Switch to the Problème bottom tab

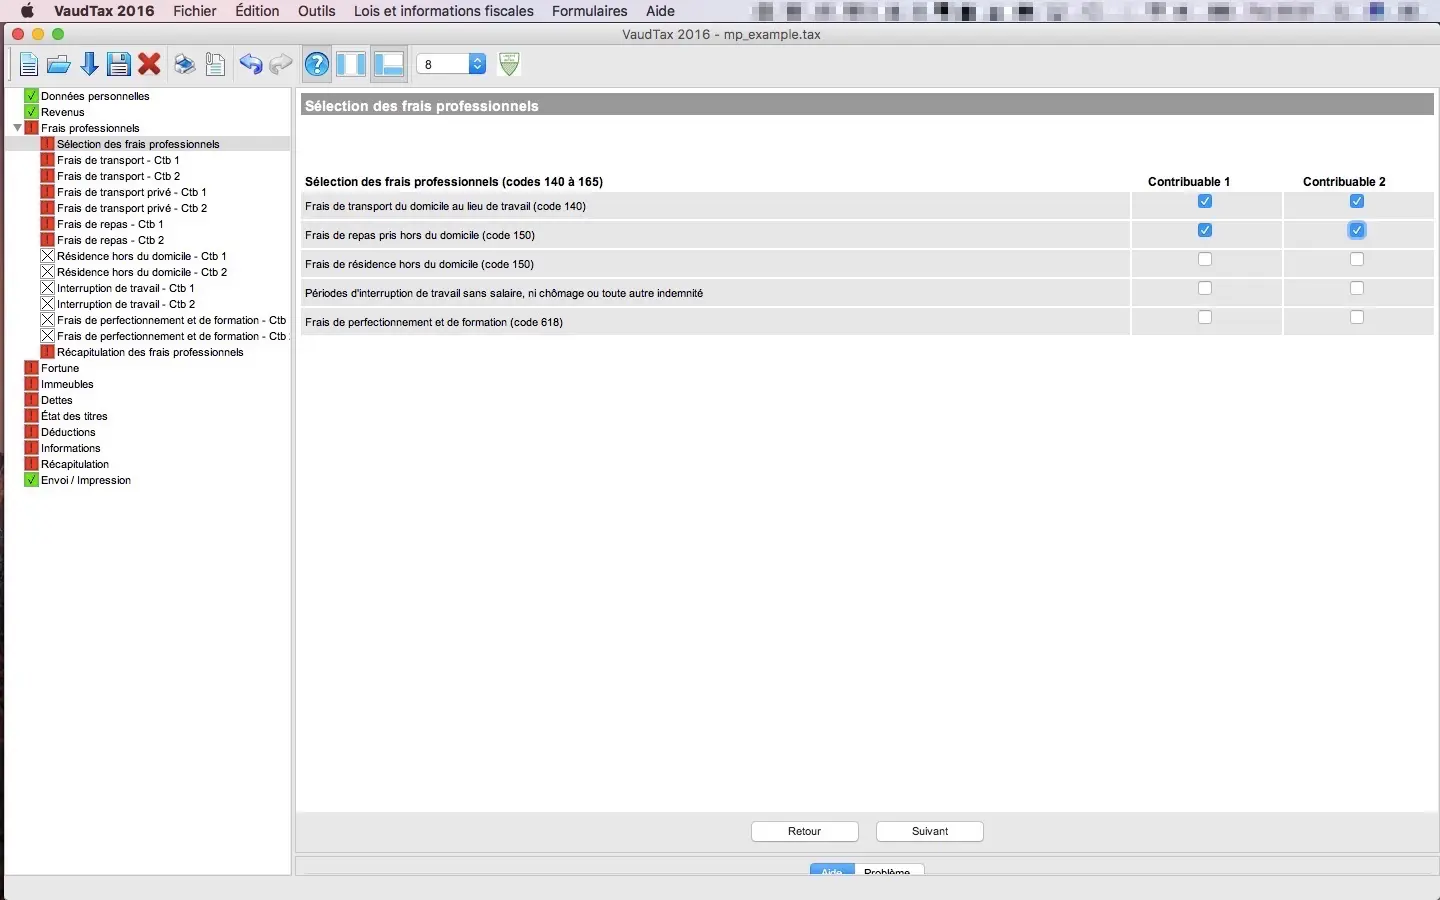click(x=888, y=870)
